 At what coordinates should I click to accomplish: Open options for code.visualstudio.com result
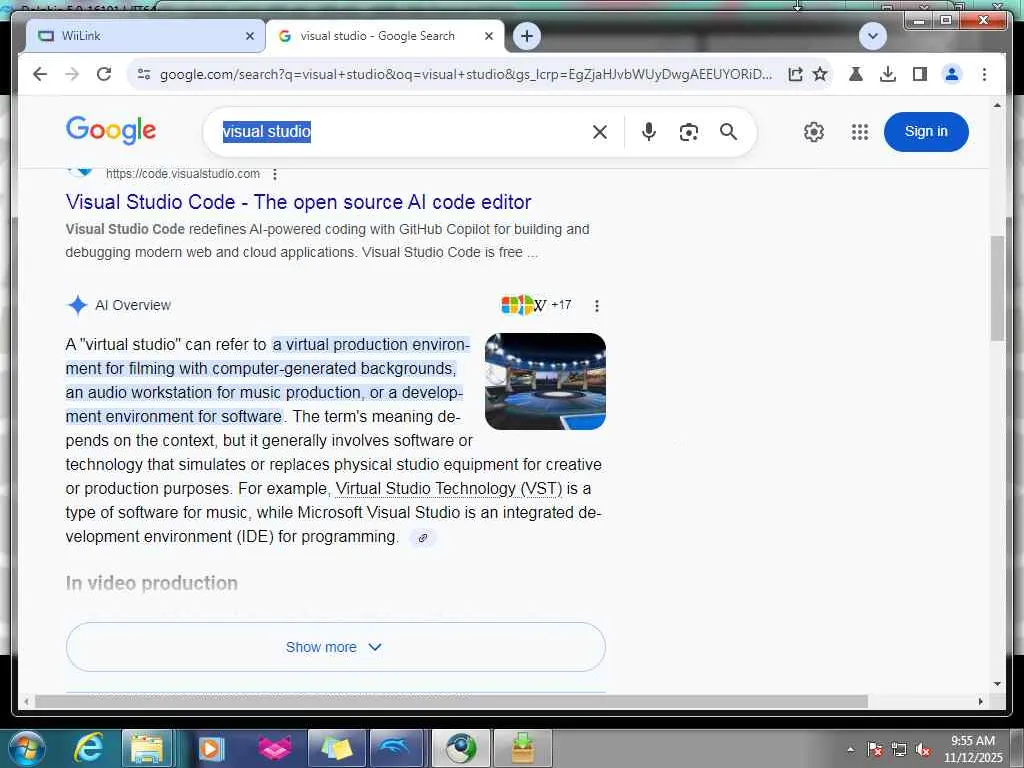(x=275, y=174)
